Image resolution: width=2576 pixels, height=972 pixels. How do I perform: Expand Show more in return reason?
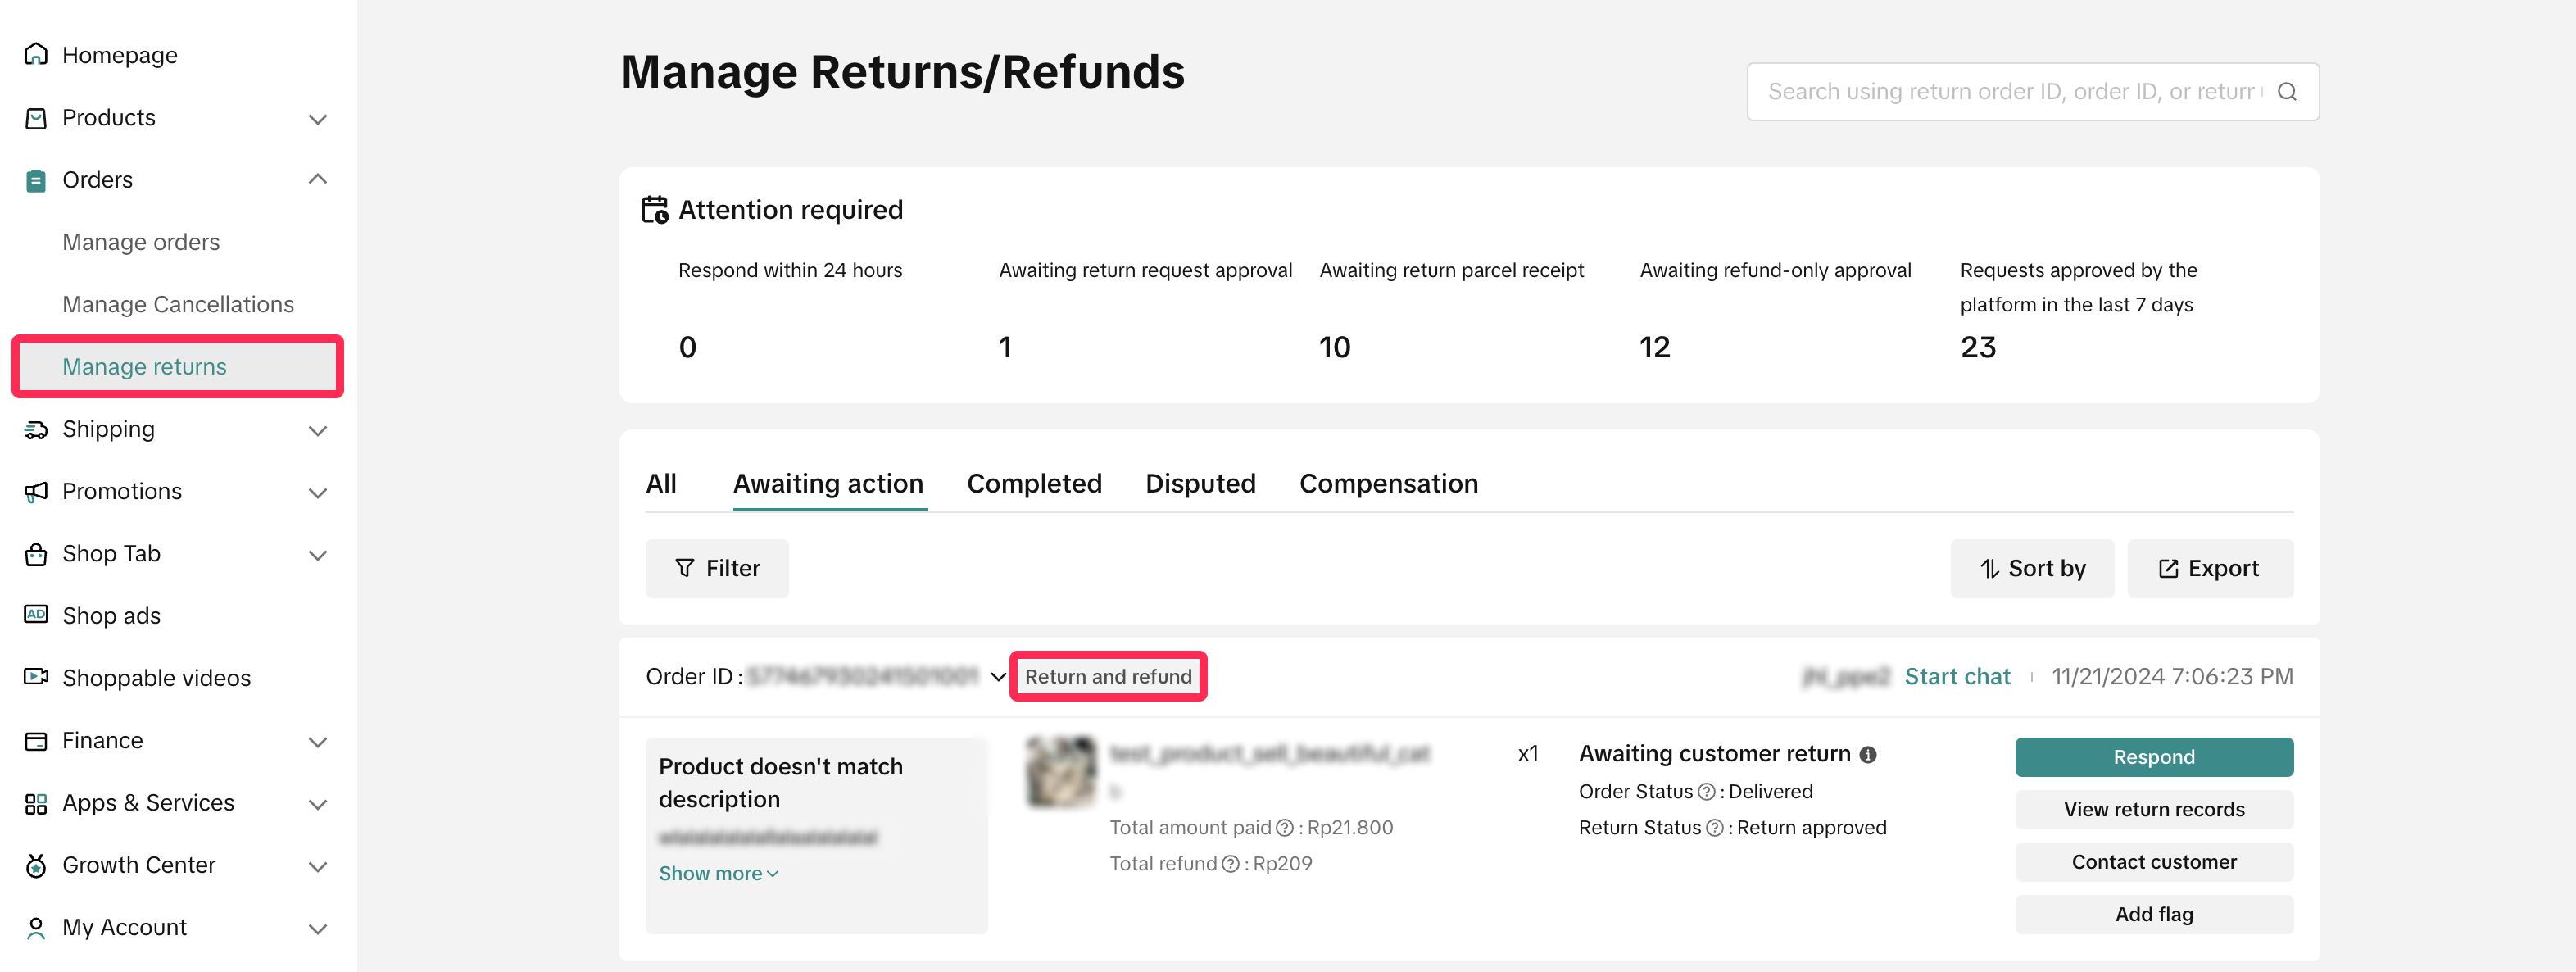pos(717,874)
